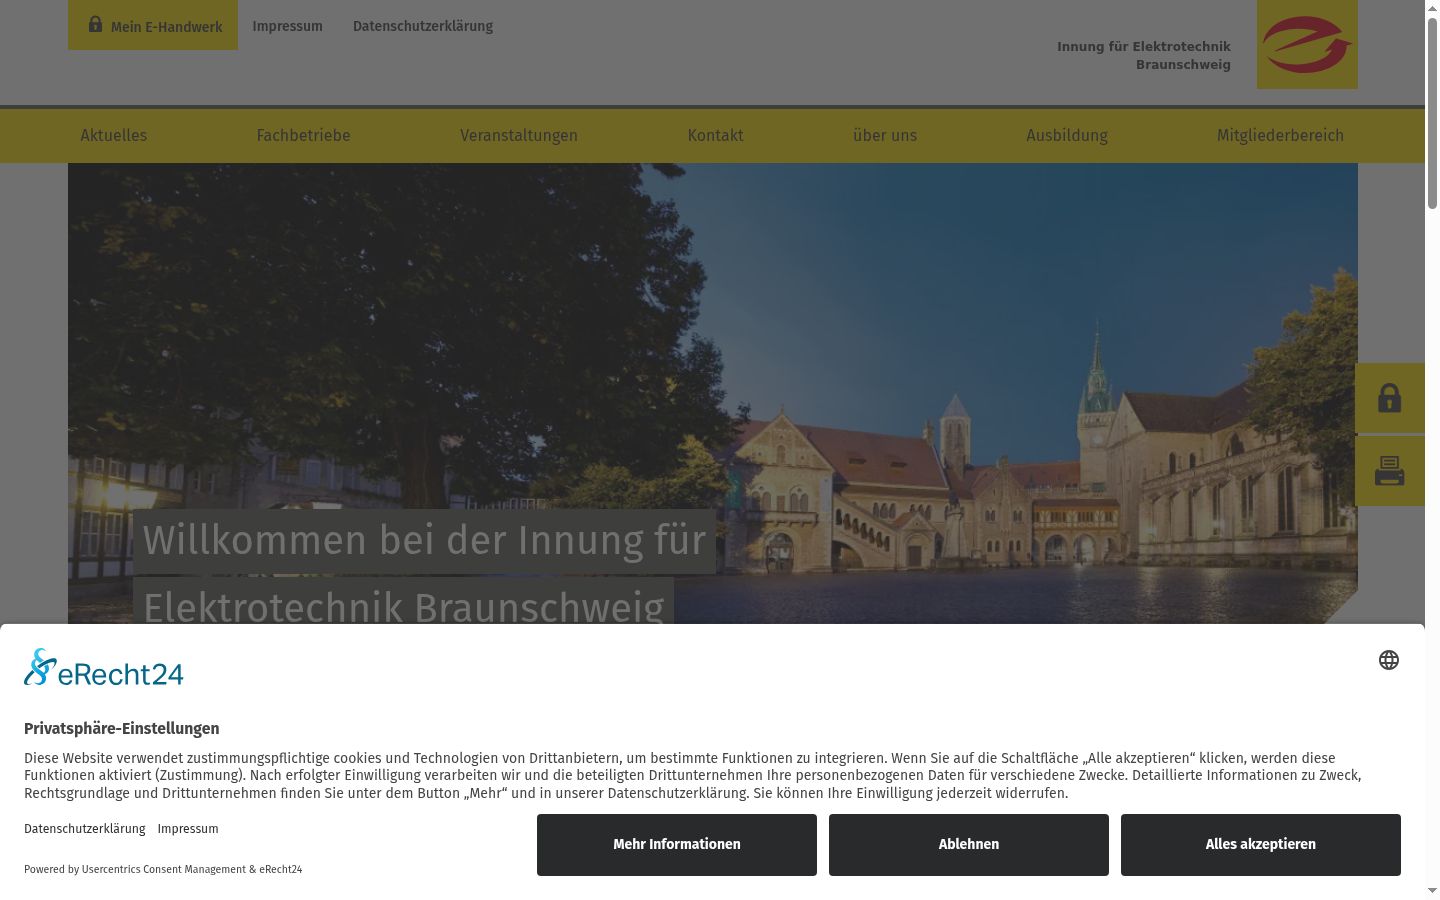Open Veranstaltungen menu item

coord(519,135)
